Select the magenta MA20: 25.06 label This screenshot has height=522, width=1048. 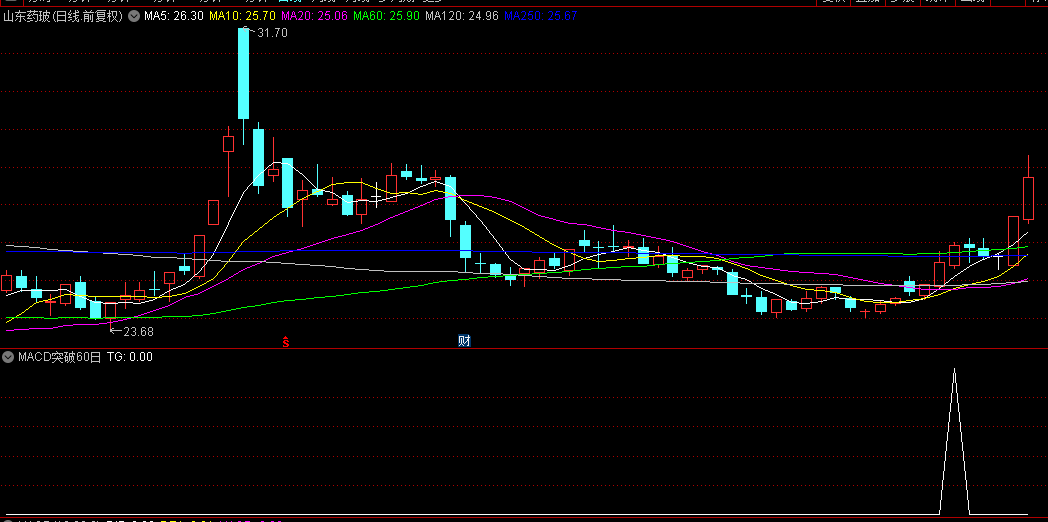tap(315, 16)
